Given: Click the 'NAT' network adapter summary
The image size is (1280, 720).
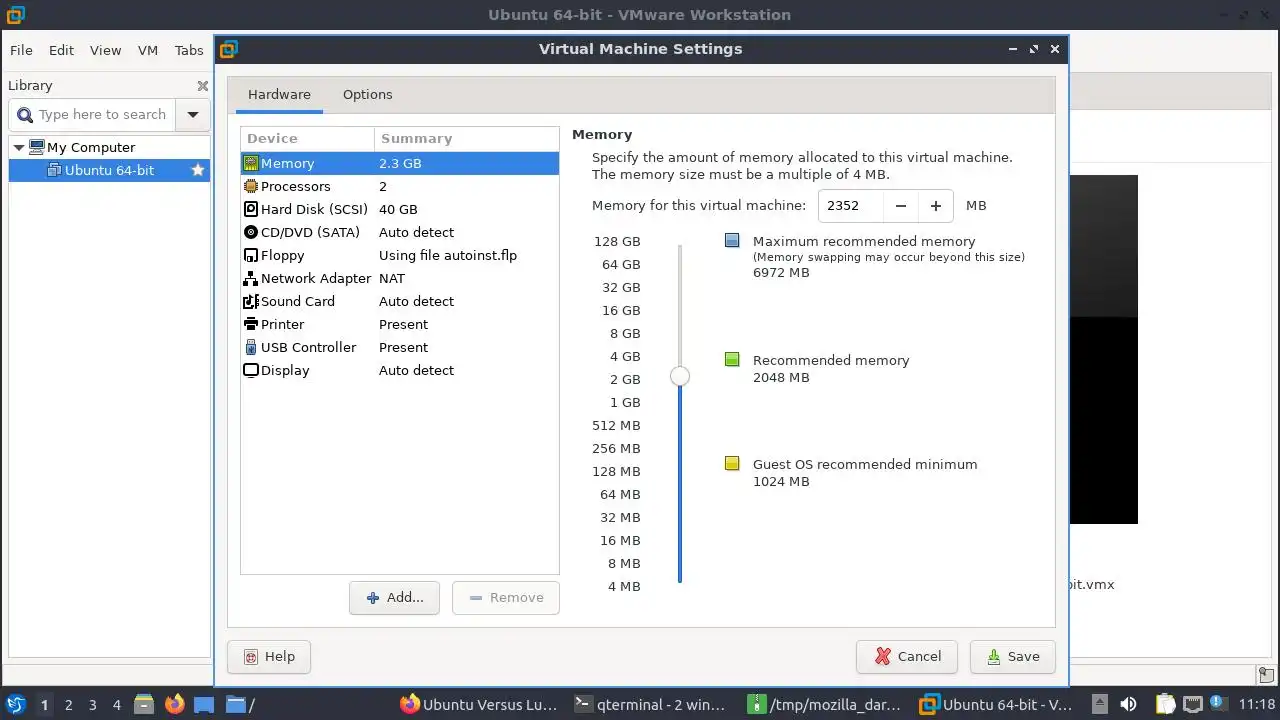Looking at the screenshot, I should coord(392,278).
